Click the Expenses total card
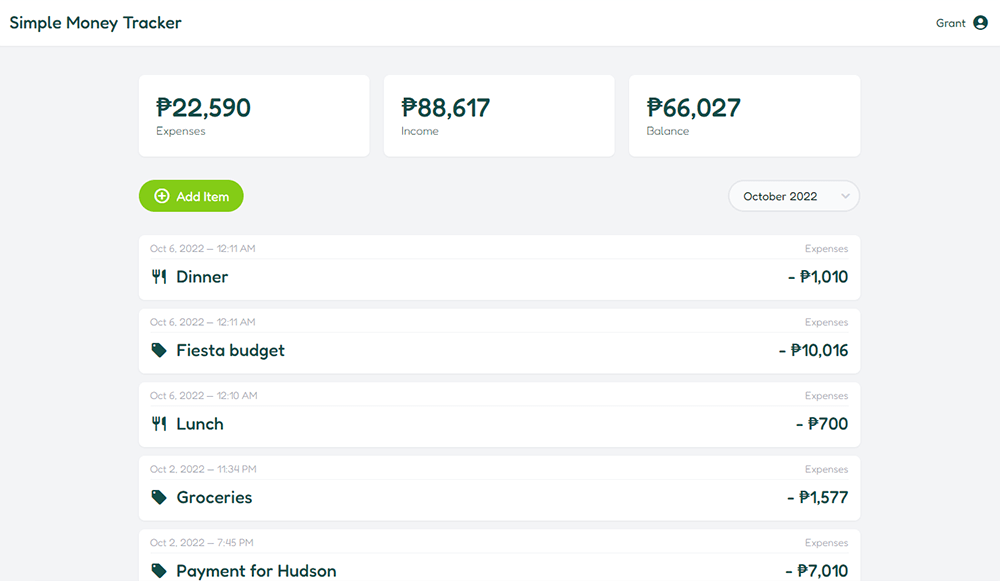This screenshot has width=1000, height=581. point(254,116)
